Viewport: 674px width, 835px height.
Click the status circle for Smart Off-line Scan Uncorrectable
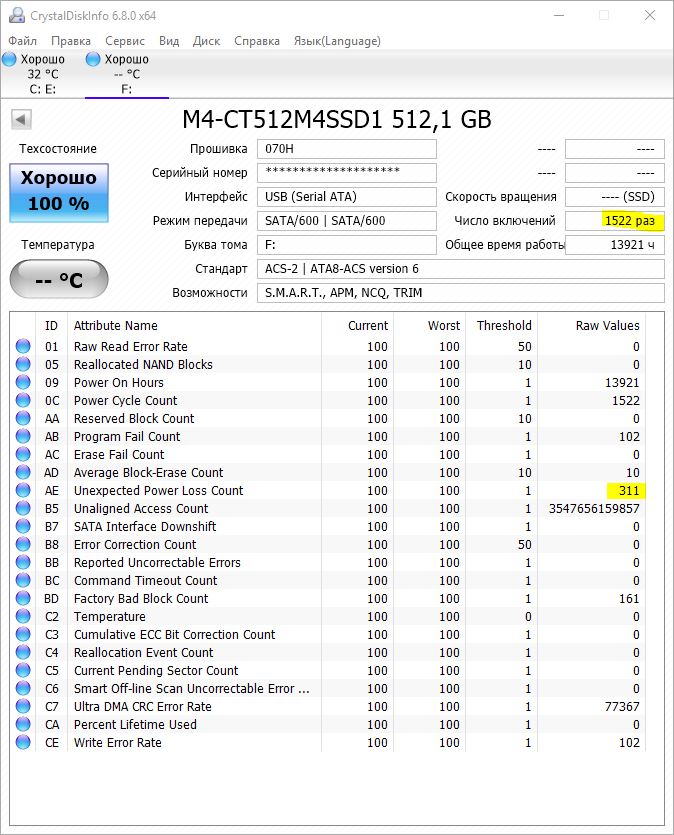(23, 688)
